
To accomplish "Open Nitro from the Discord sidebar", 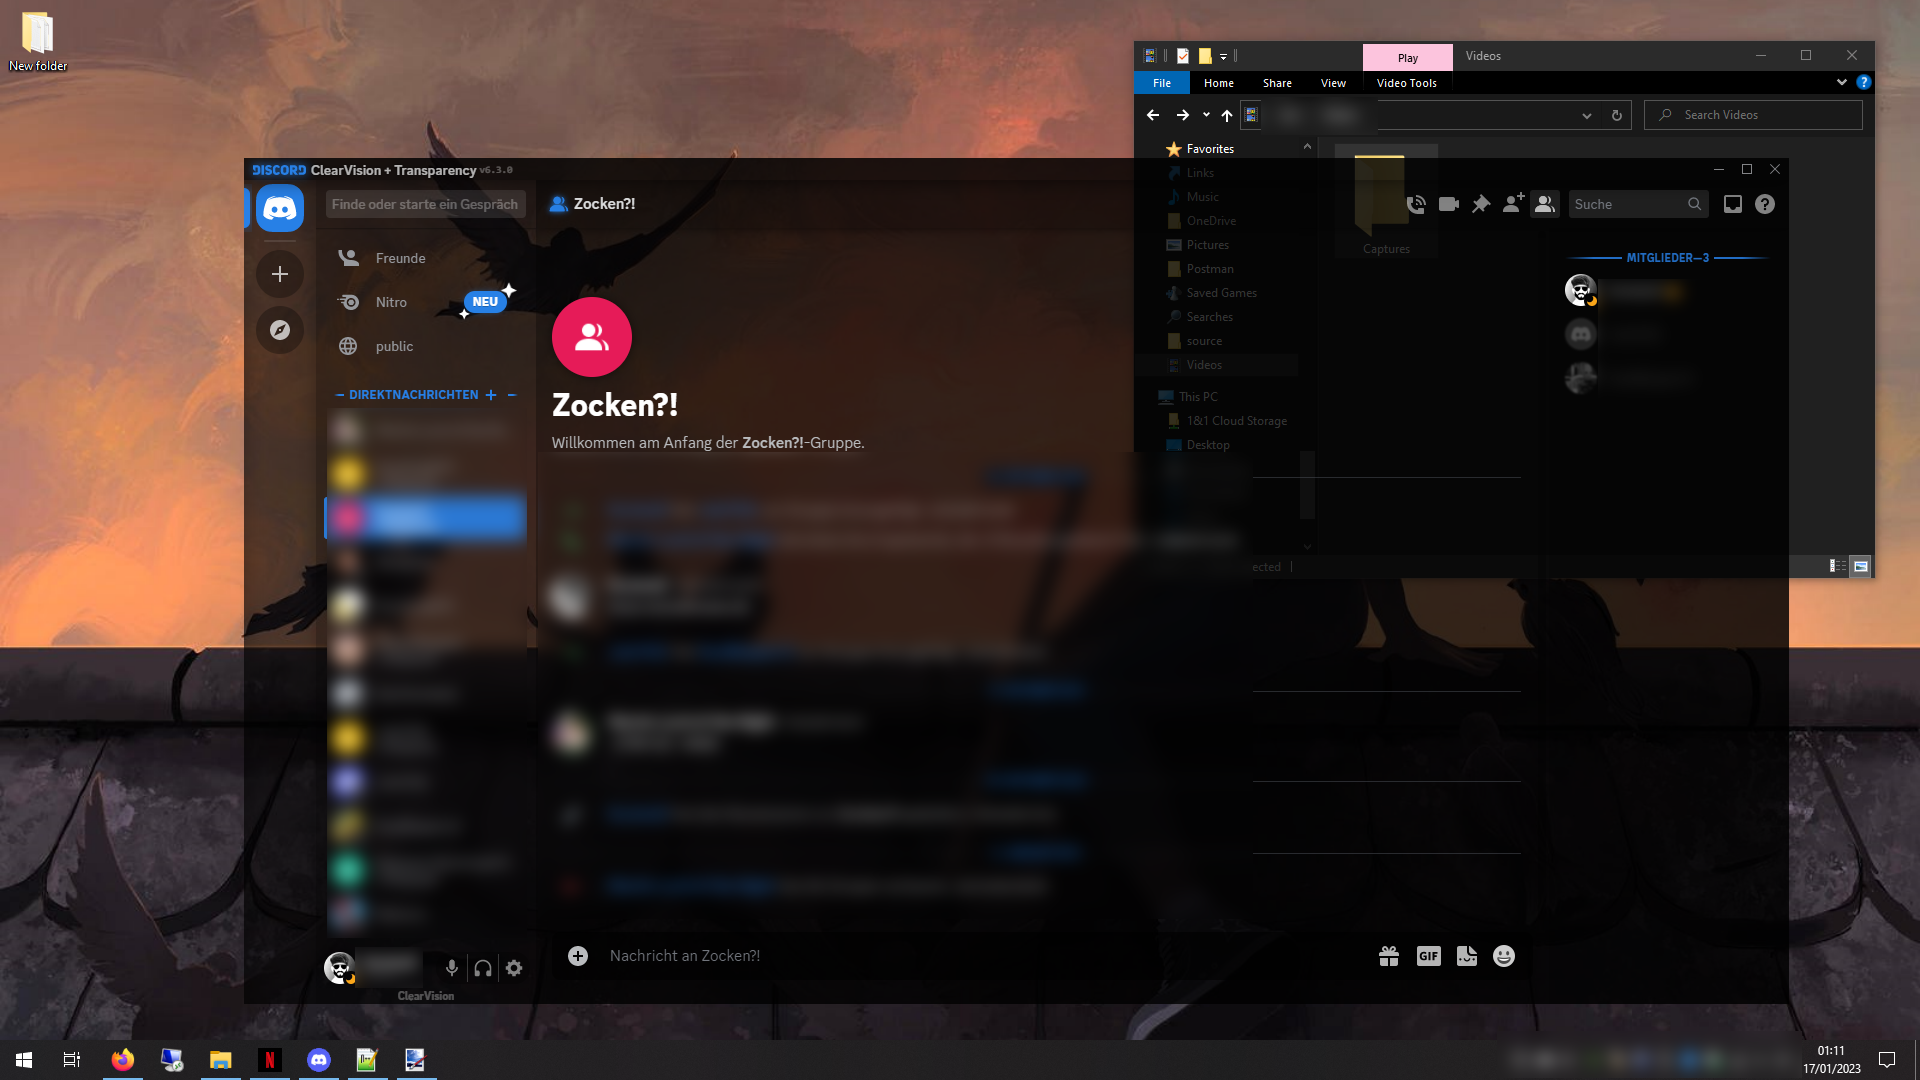I will pyautogui.click(x=391, y=302).
